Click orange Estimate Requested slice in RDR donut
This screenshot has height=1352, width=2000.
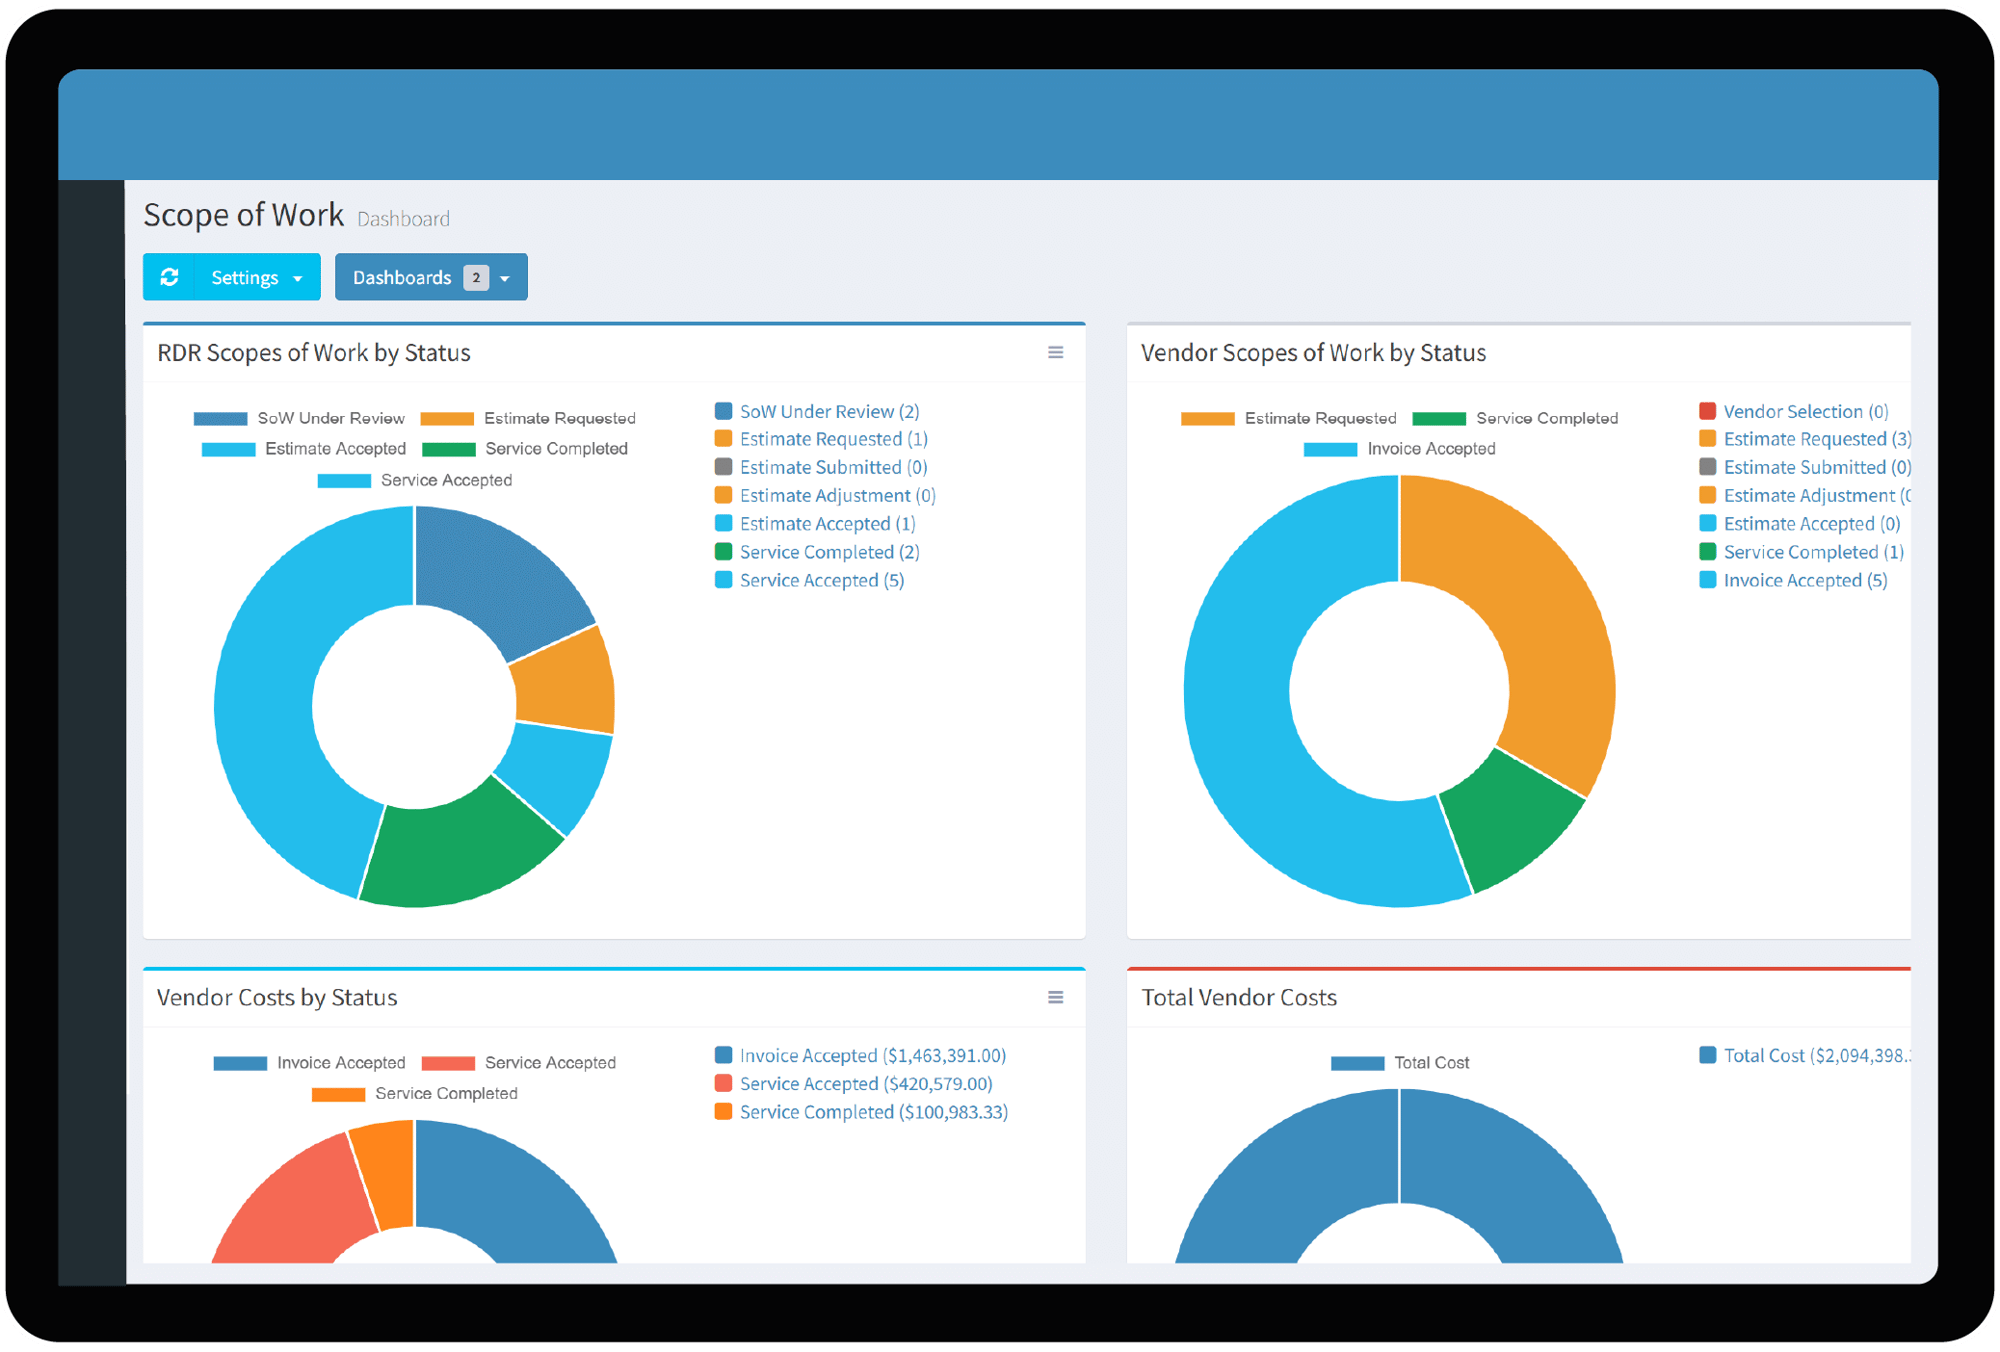point(567,683)
